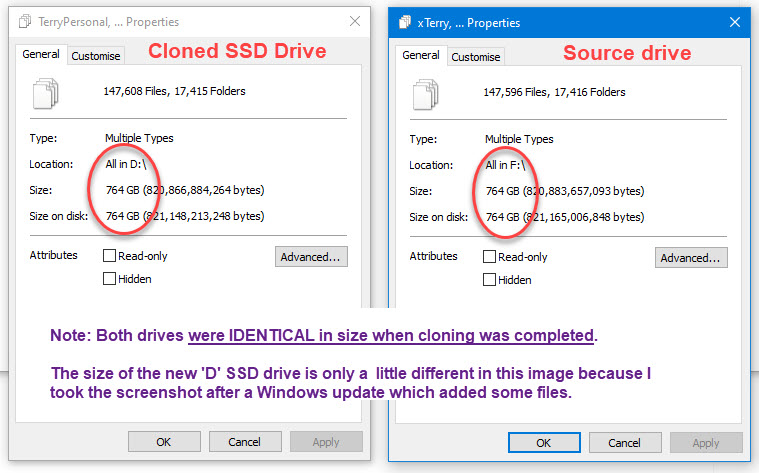Click the multiple-files icon in TerryPersonal Properties
Viewport: 759px width, 473px height.
[x=46, y=93]
